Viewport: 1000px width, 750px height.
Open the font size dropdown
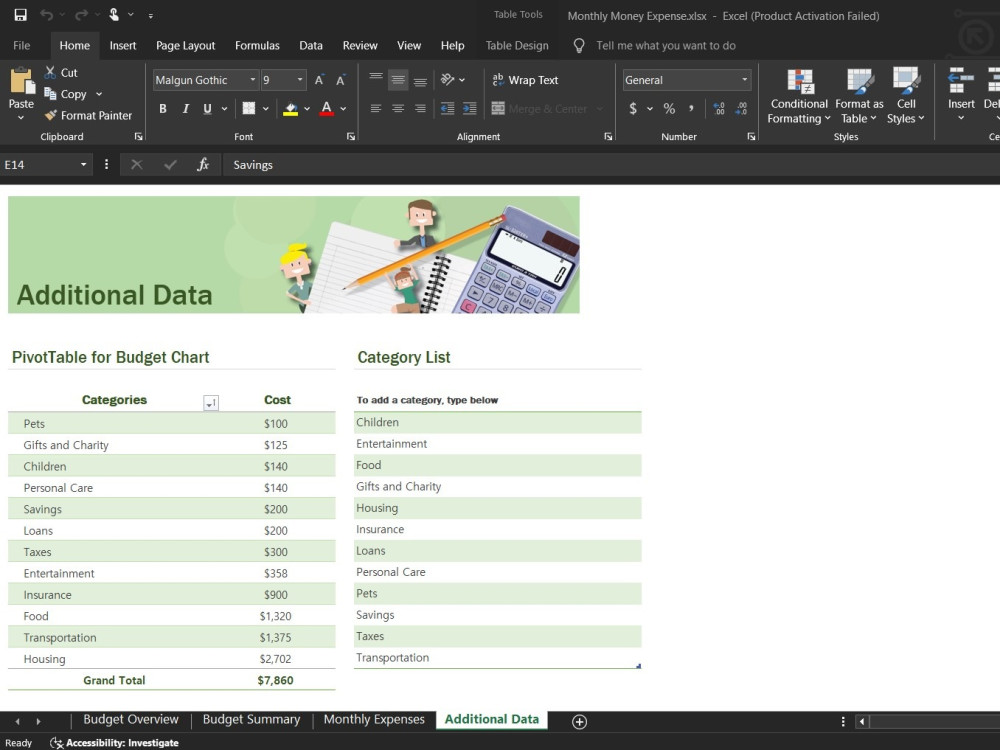coord(300,80)
